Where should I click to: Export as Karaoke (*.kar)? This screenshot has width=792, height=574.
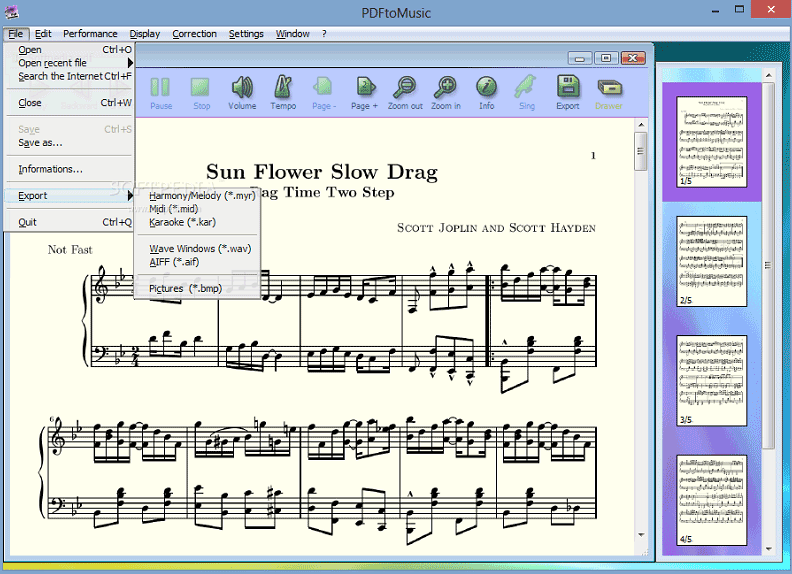pyautogui.click(x=197, y=222)
